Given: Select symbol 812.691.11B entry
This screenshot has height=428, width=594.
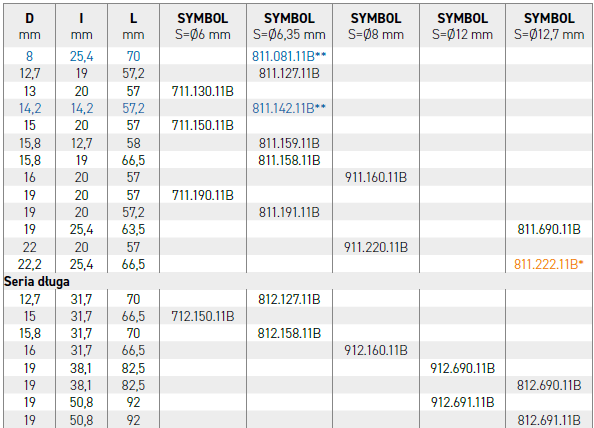Looking at the screenshot, I should point(549,420).
